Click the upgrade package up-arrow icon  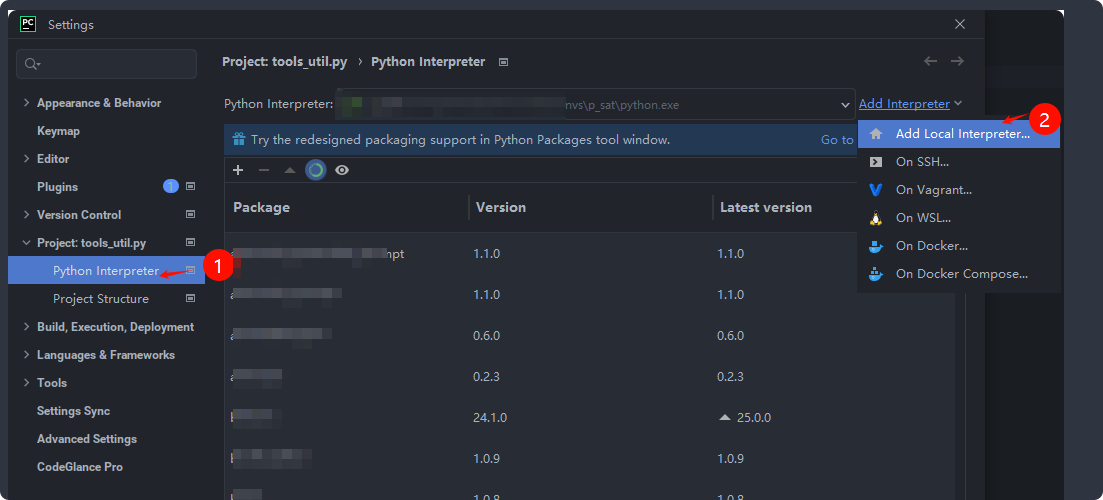[x=290, y=170]
